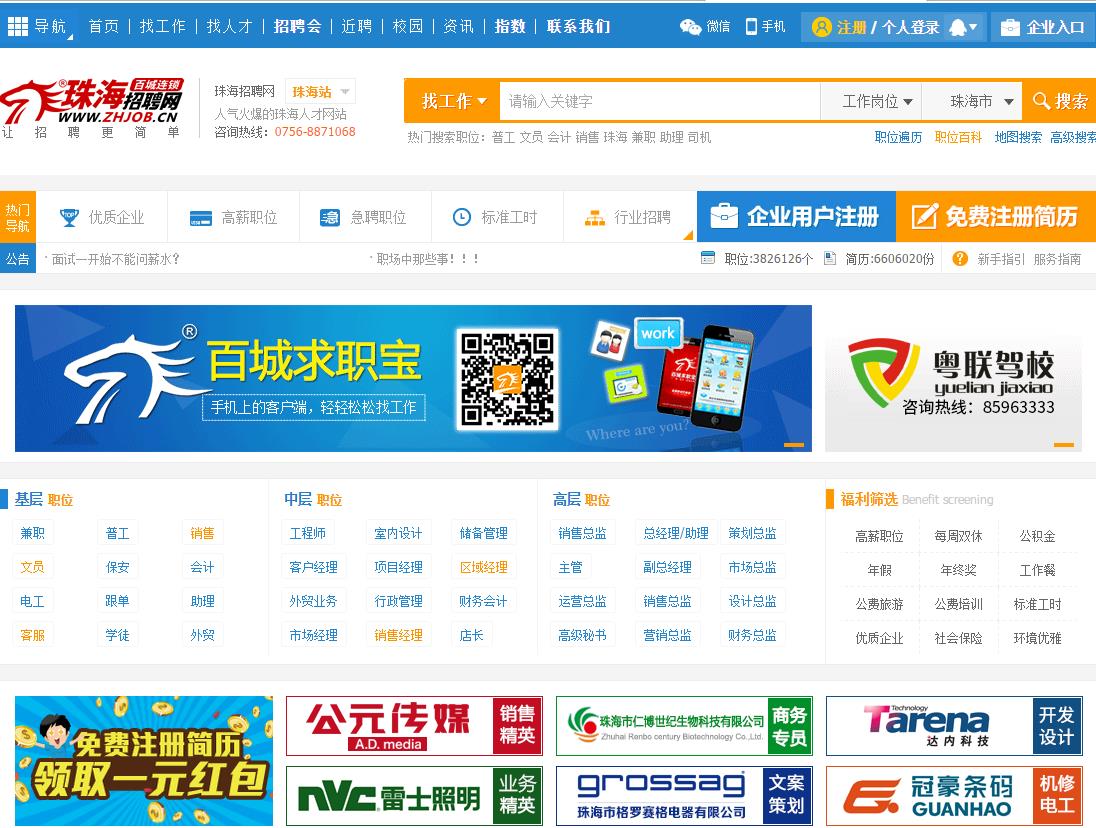Screen dimensions: 1096x828
Task: Filter by 公费培训 benefit
Action: 958,604
